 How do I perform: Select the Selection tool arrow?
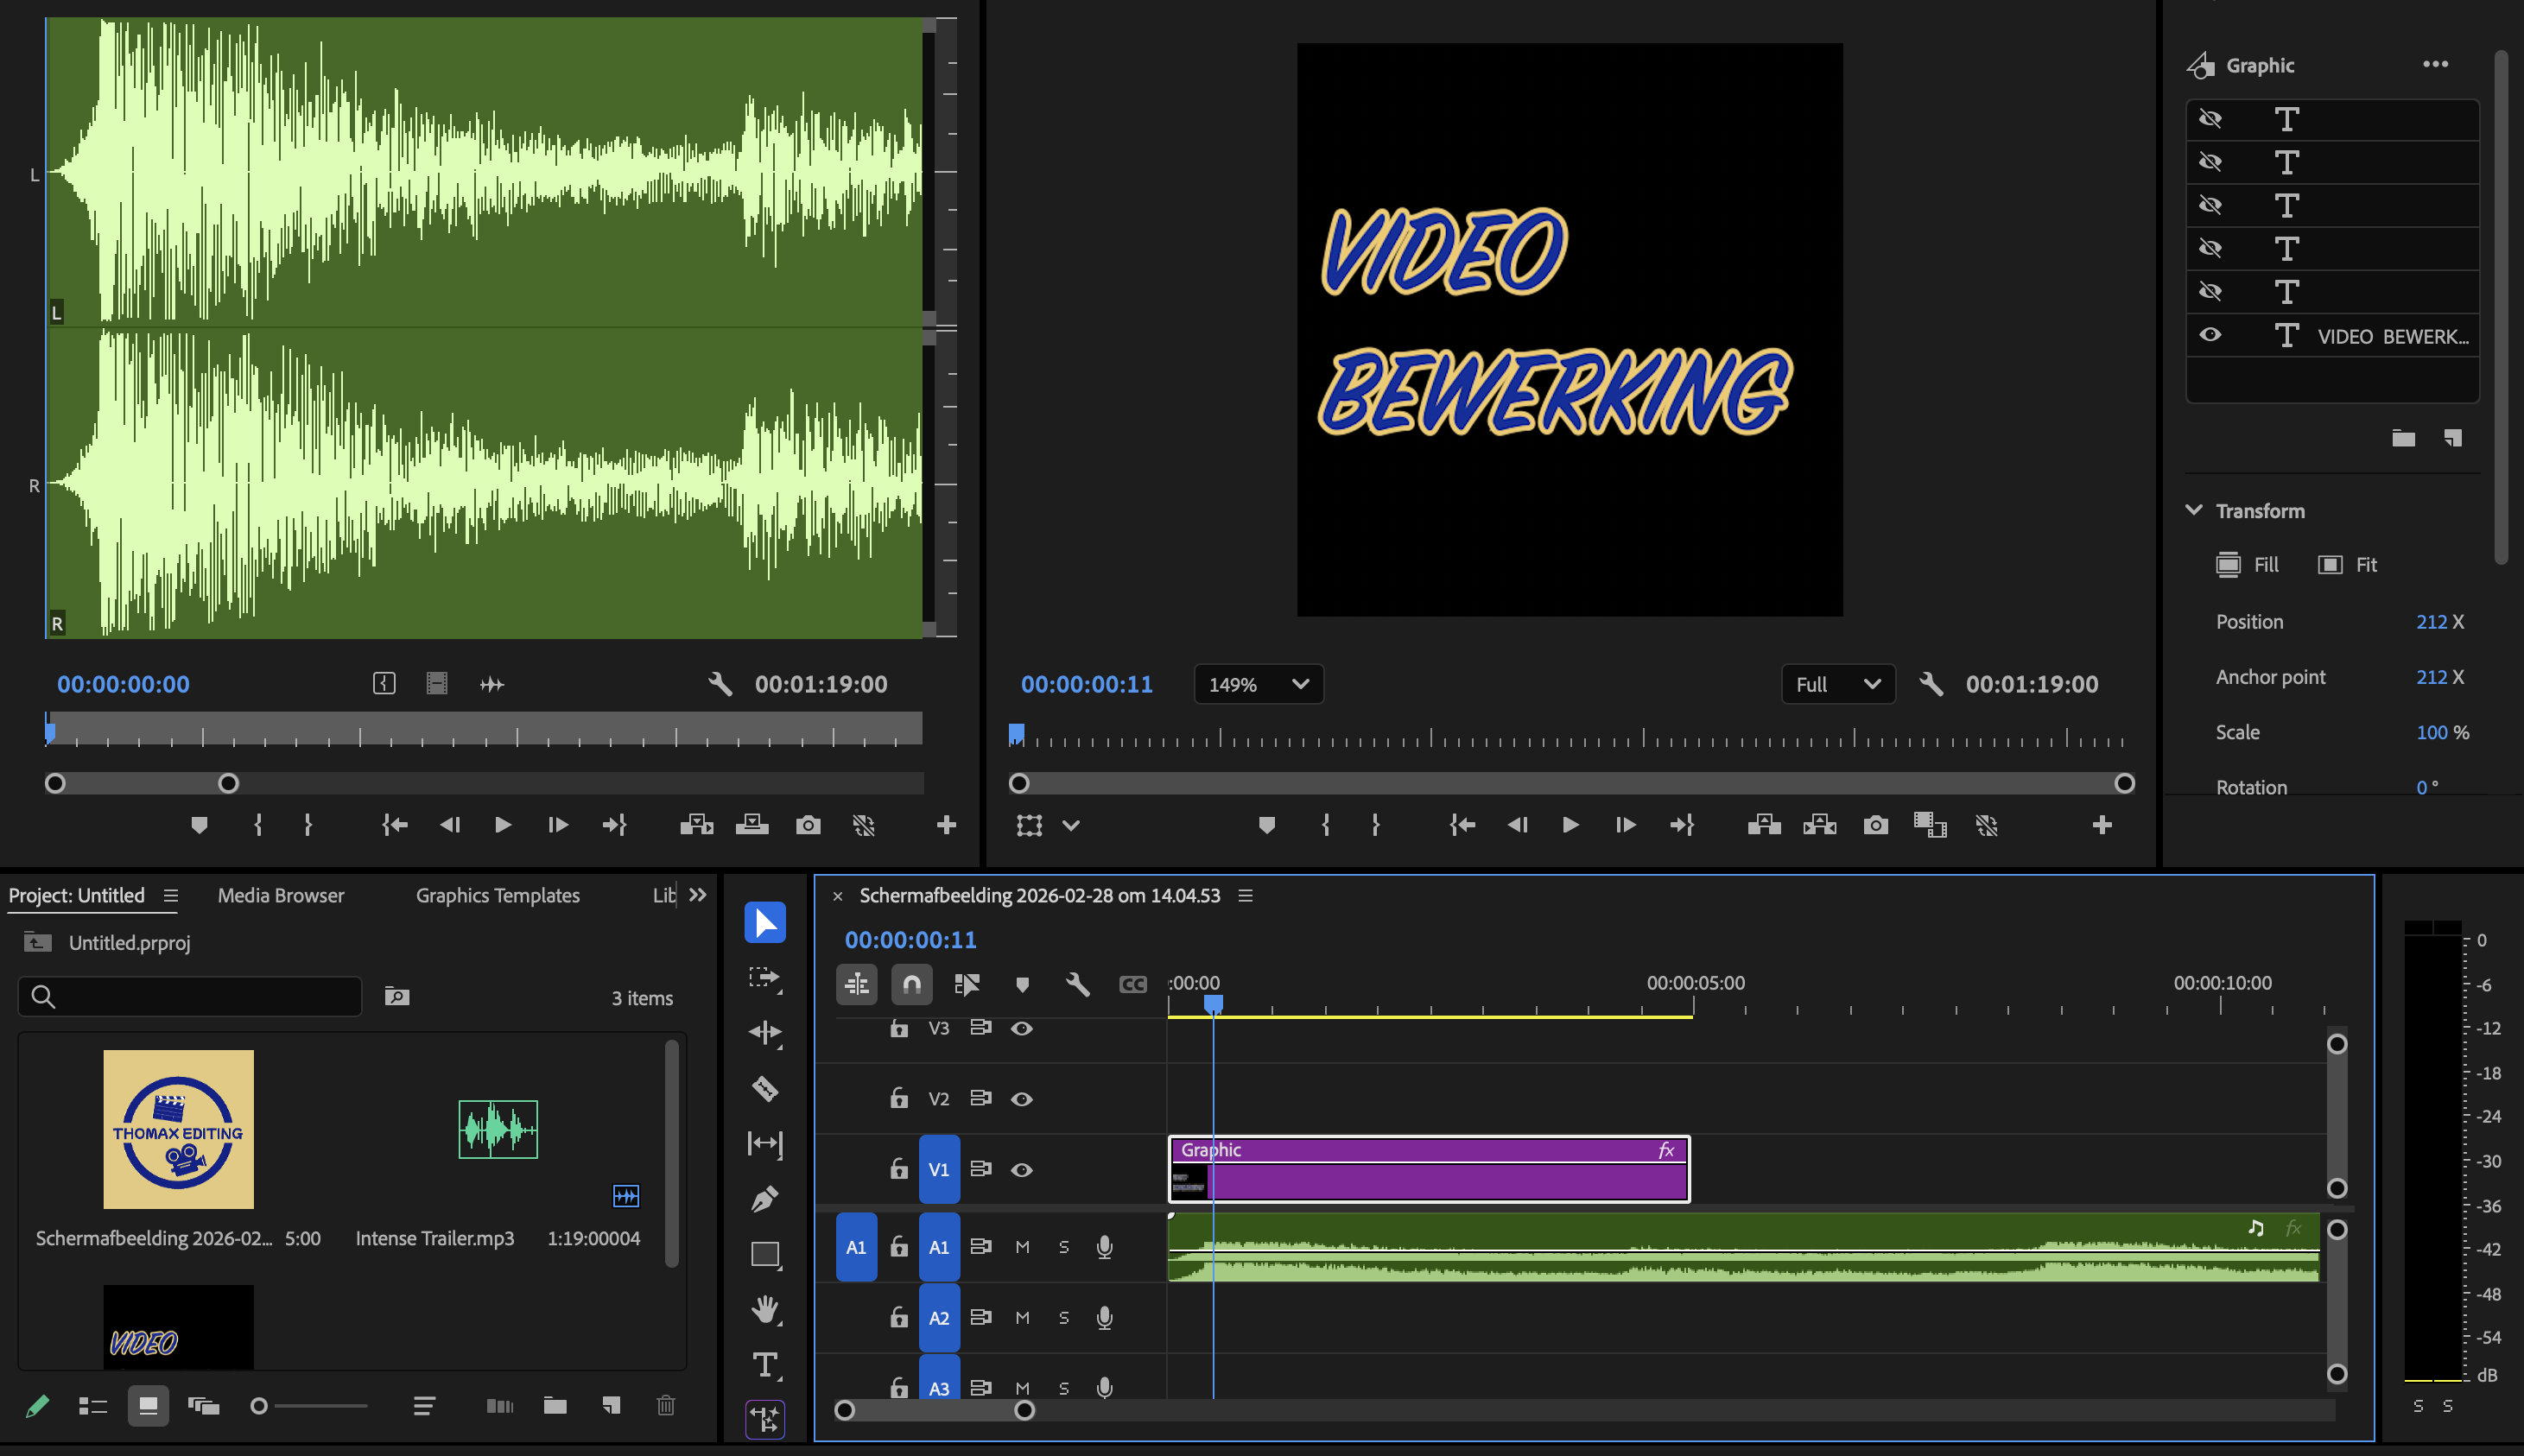(765, 922)
